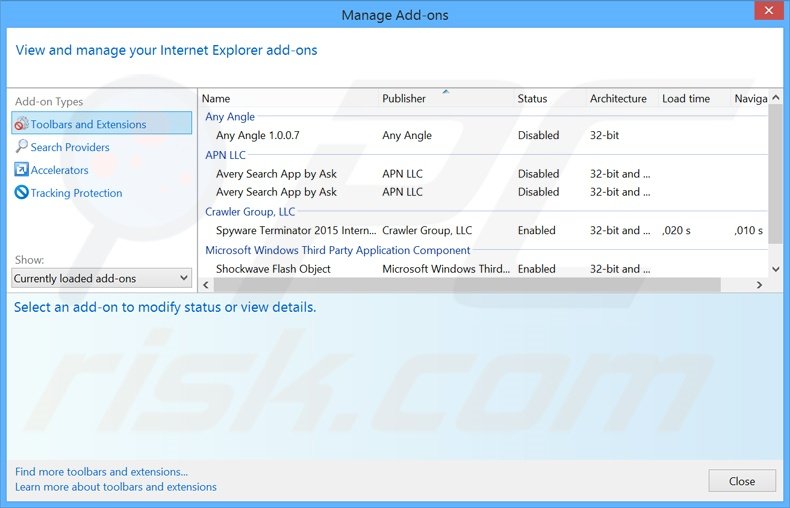Image resolution: width=790 pixels, height=508 pixels.
Task: Open Find more toolbars and extensions link
Action: click(101, 472)
